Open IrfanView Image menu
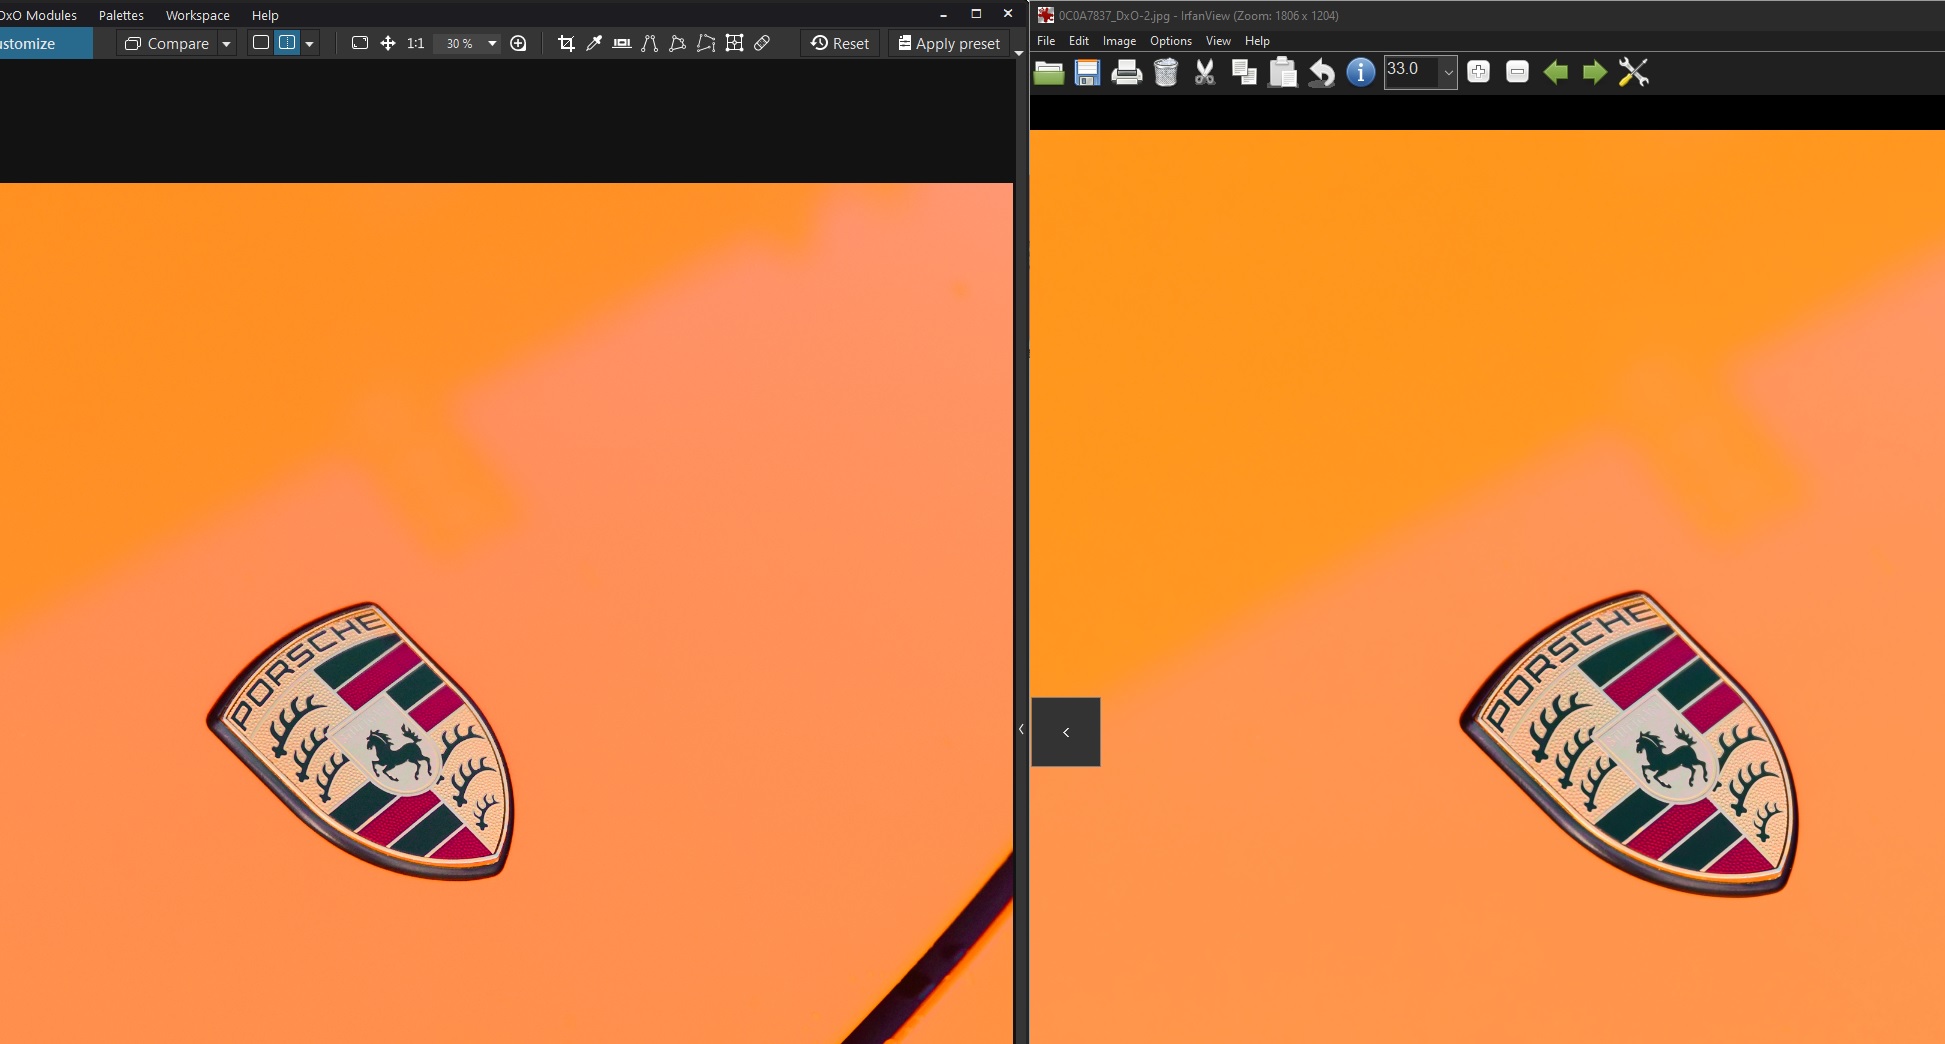 [1119, 41]
